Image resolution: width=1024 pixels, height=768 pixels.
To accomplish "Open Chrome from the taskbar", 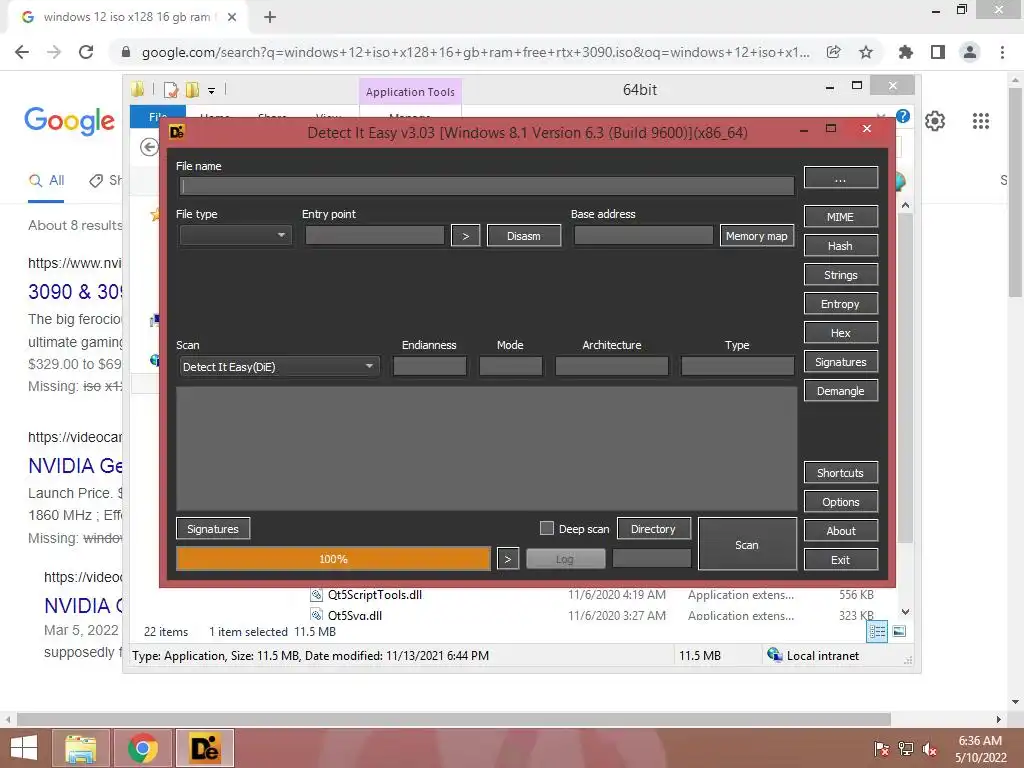I will click(143, 748).
